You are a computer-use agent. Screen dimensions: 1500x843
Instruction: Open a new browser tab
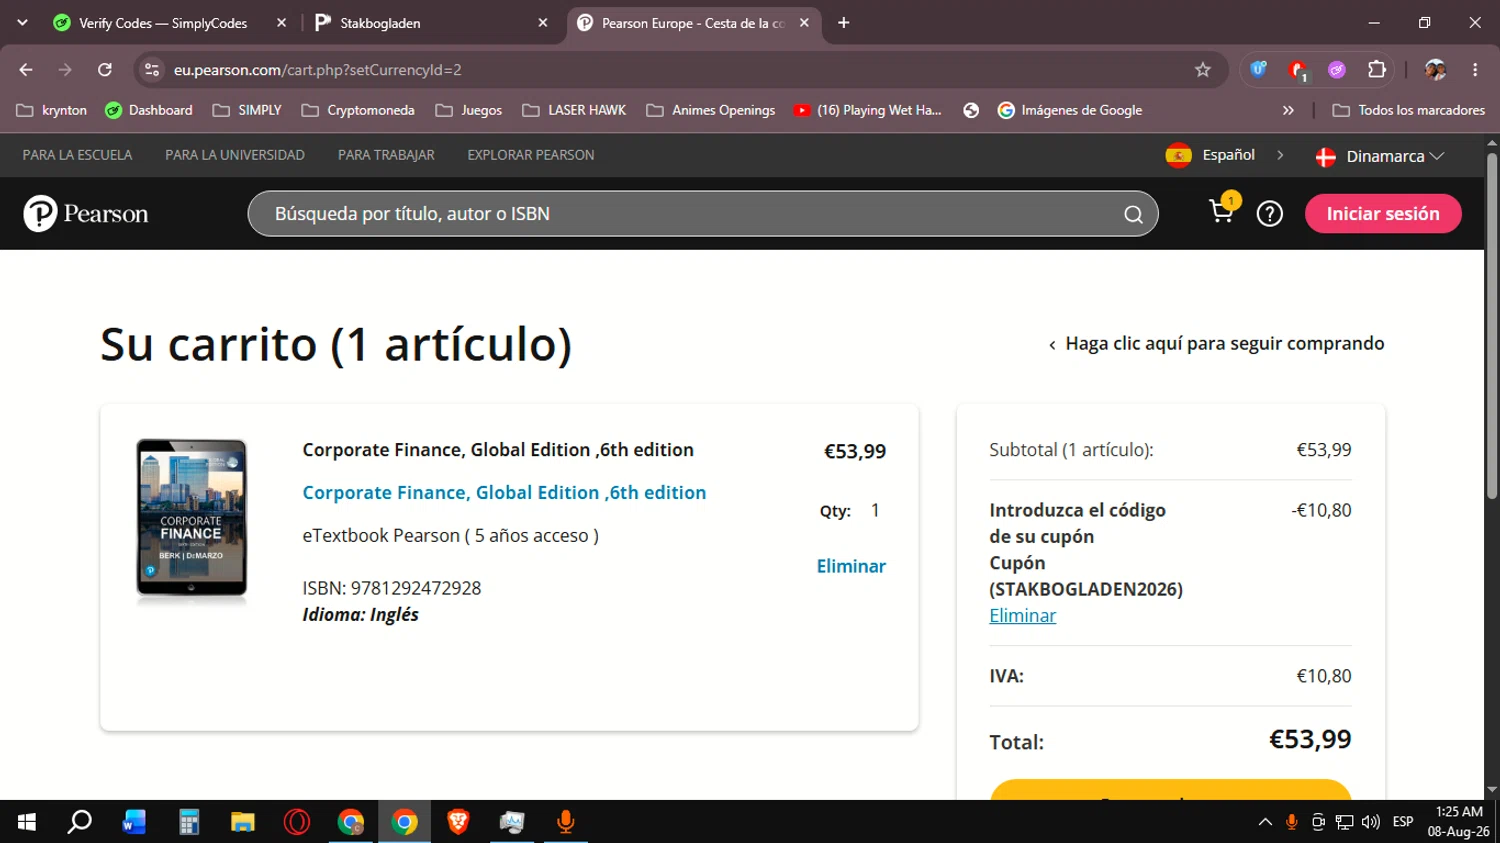(844, 23)
